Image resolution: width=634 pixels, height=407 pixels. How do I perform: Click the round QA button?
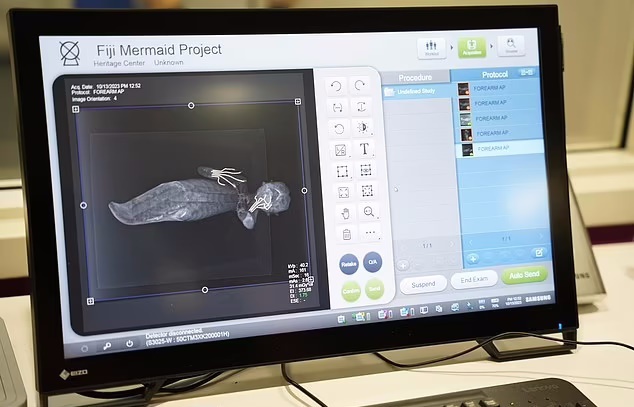pyautogui.click(x=373, y=264)
